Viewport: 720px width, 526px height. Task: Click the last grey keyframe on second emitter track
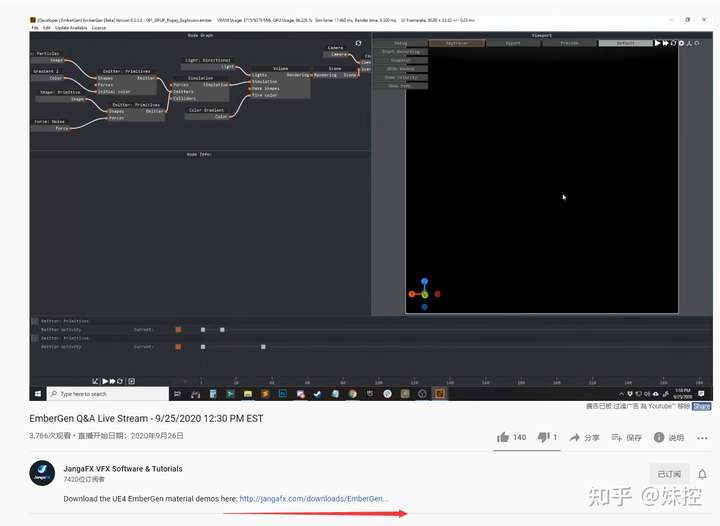coord(263,347)
